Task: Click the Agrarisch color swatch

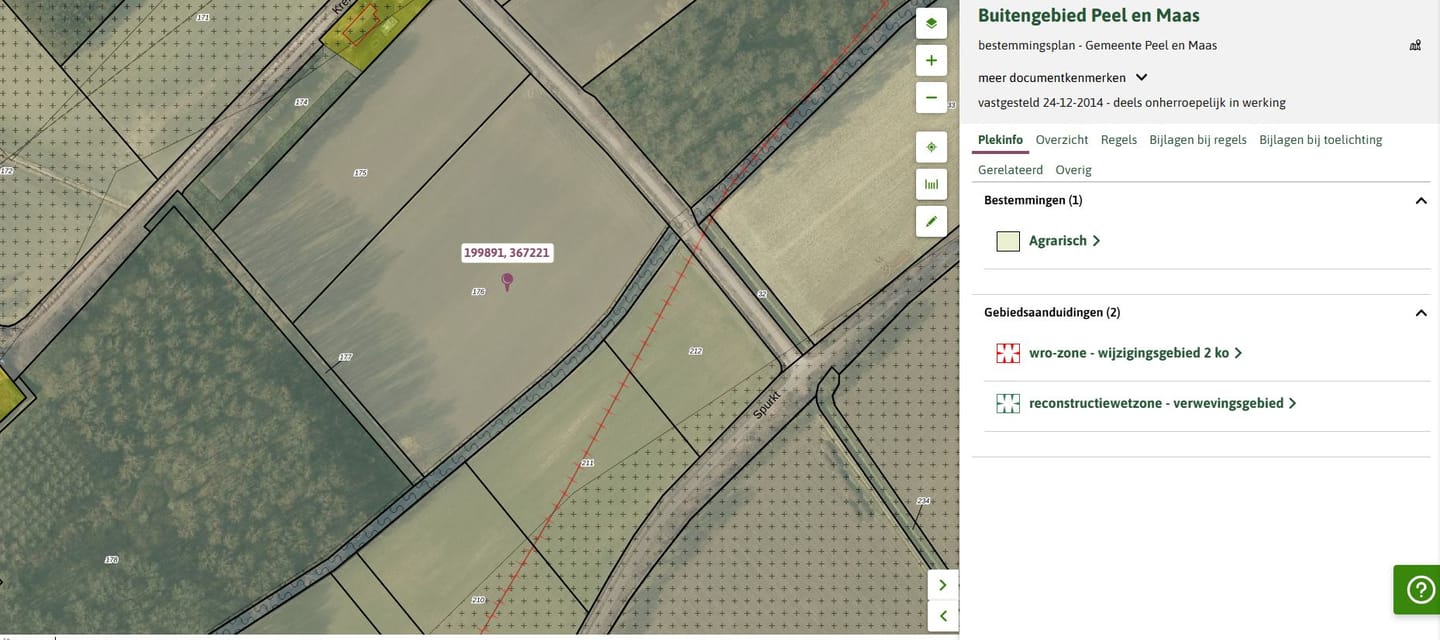Action: [x=1008, y=241]
